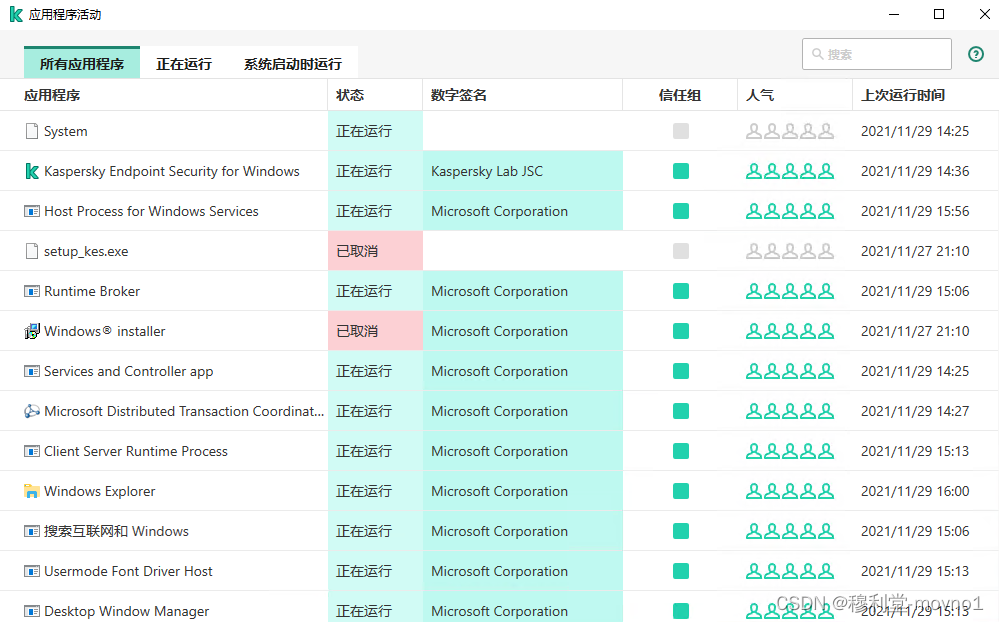Viewport: 999px width, 622px height.
Task: Click the Windows Explorer folder icon
Action: coord(31,491)
